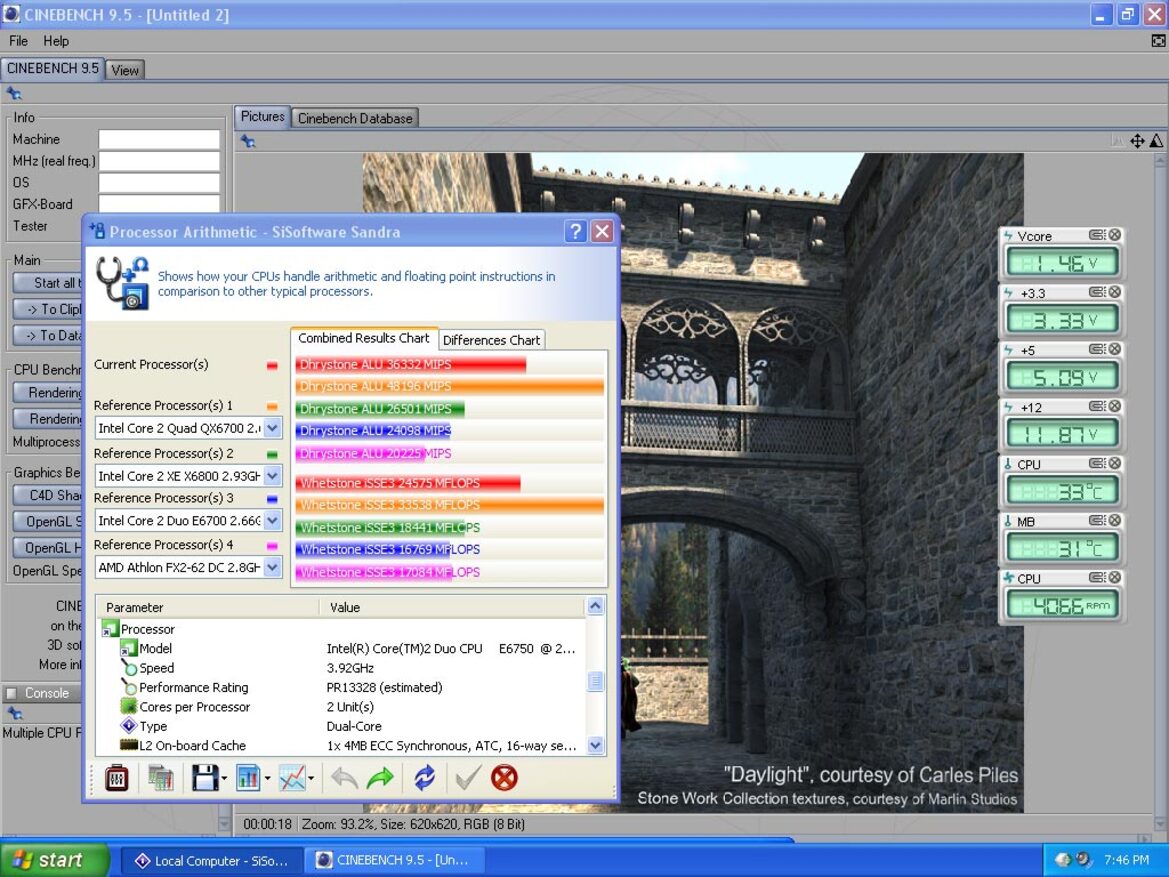1169x877 pixels.
Task: Click the To Clipboard button
Action: [x=48, y=309]
